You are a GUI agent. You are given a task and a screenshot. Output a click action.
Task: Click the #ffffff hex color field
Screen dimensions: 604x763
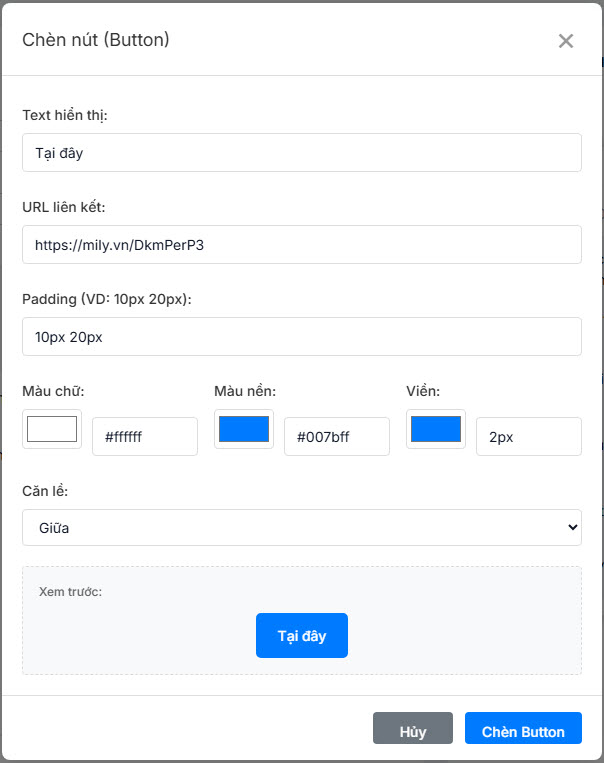pos(145,437)
